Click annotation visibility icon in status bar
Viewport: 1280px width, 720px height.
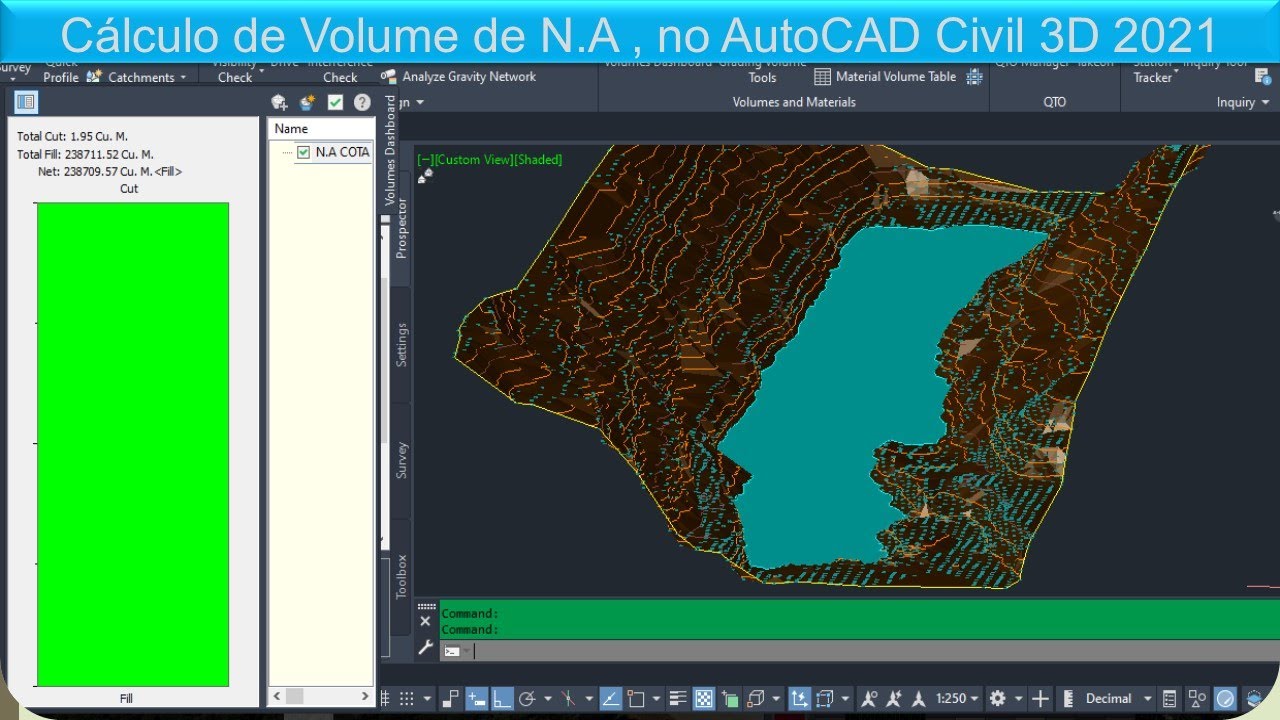pos(869,698)
